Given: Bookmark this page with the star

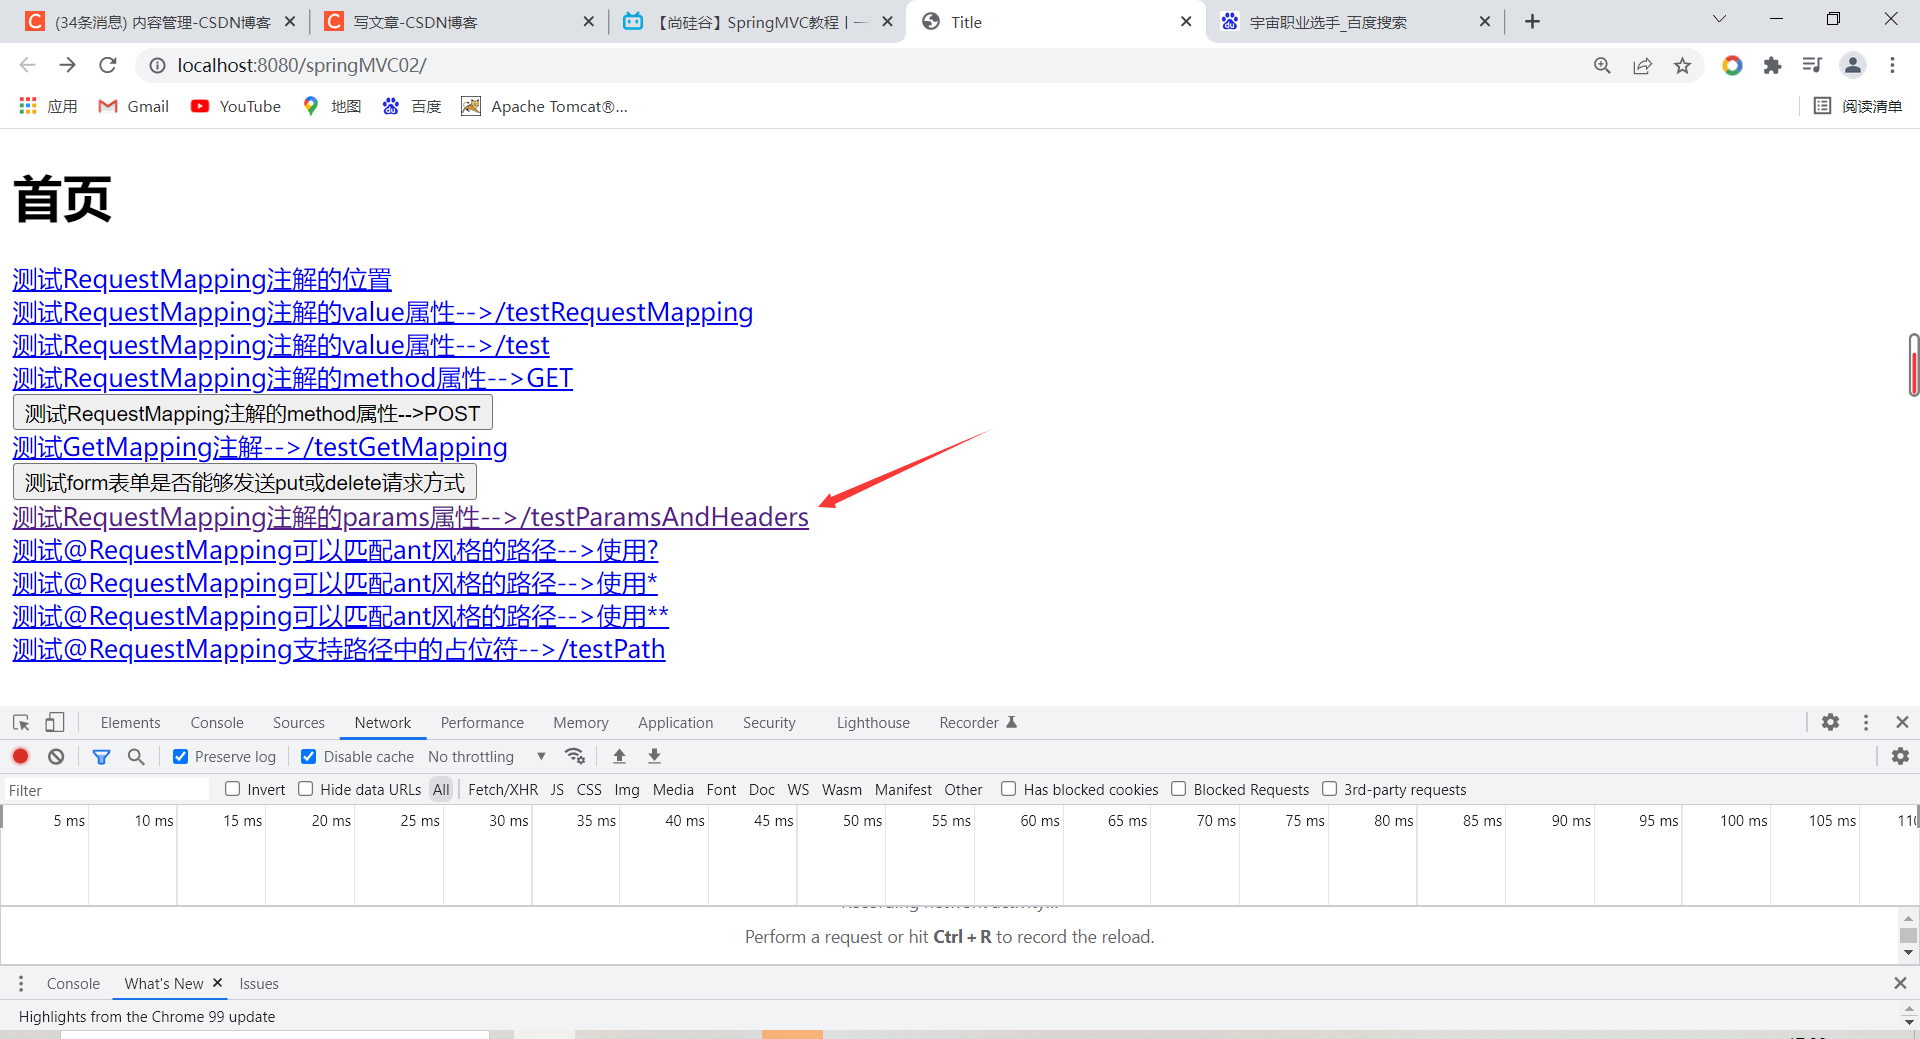Looking at the screenshot, I should tap(1682, 65).
